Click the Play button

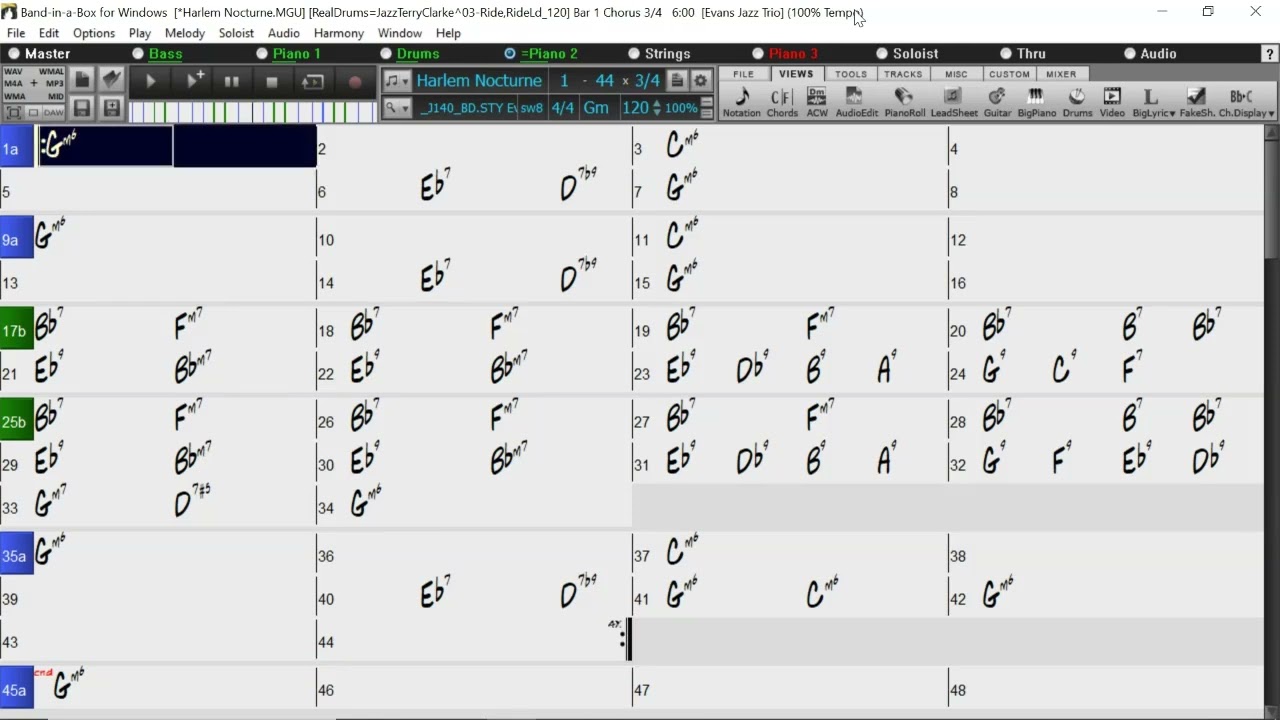coord(151,82)
